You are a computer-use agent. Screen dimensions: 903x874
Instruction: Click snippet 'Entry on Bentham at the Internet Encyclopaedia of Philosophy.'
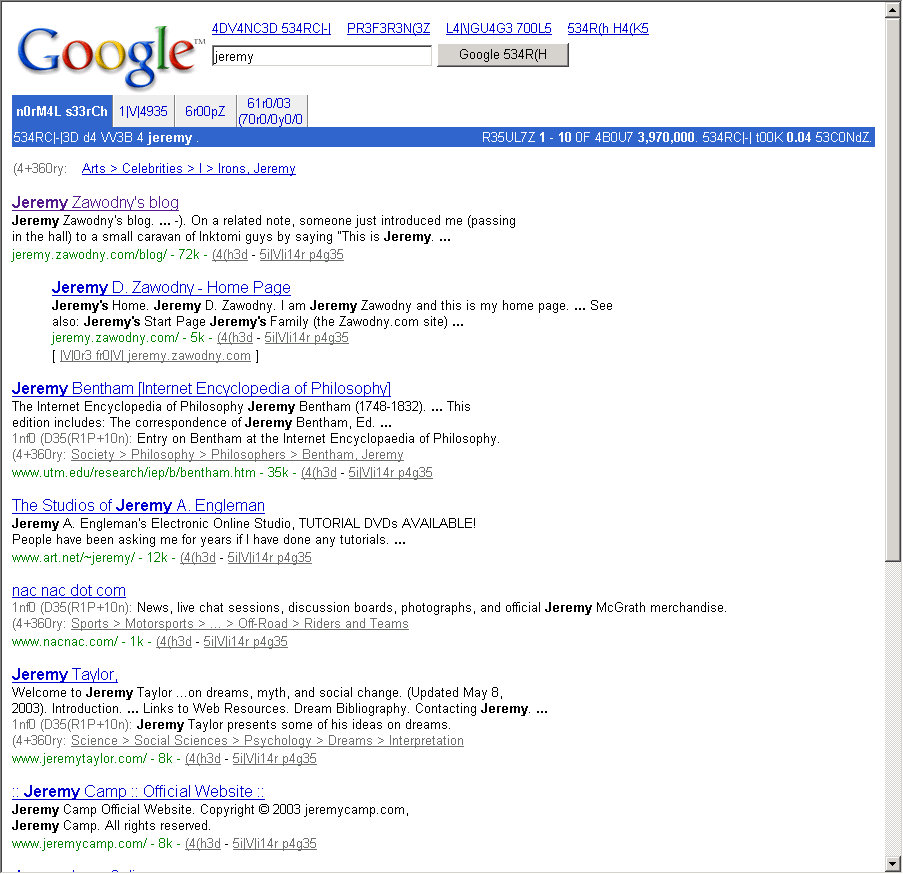tap(318, 439)
